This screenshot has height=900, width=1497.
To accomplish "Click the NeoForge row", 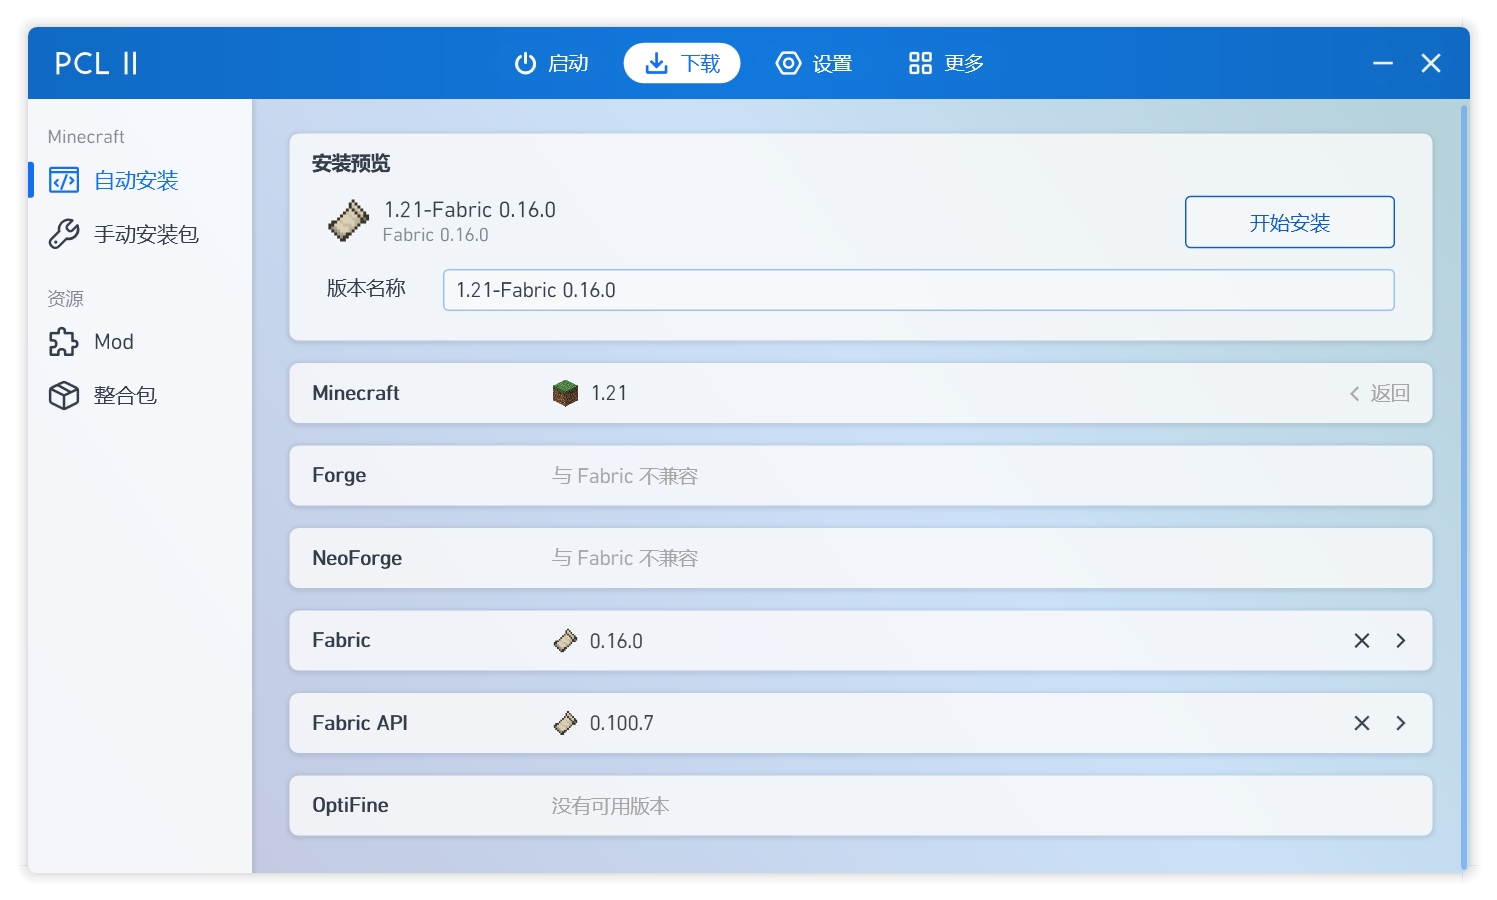I will (860, 558).
